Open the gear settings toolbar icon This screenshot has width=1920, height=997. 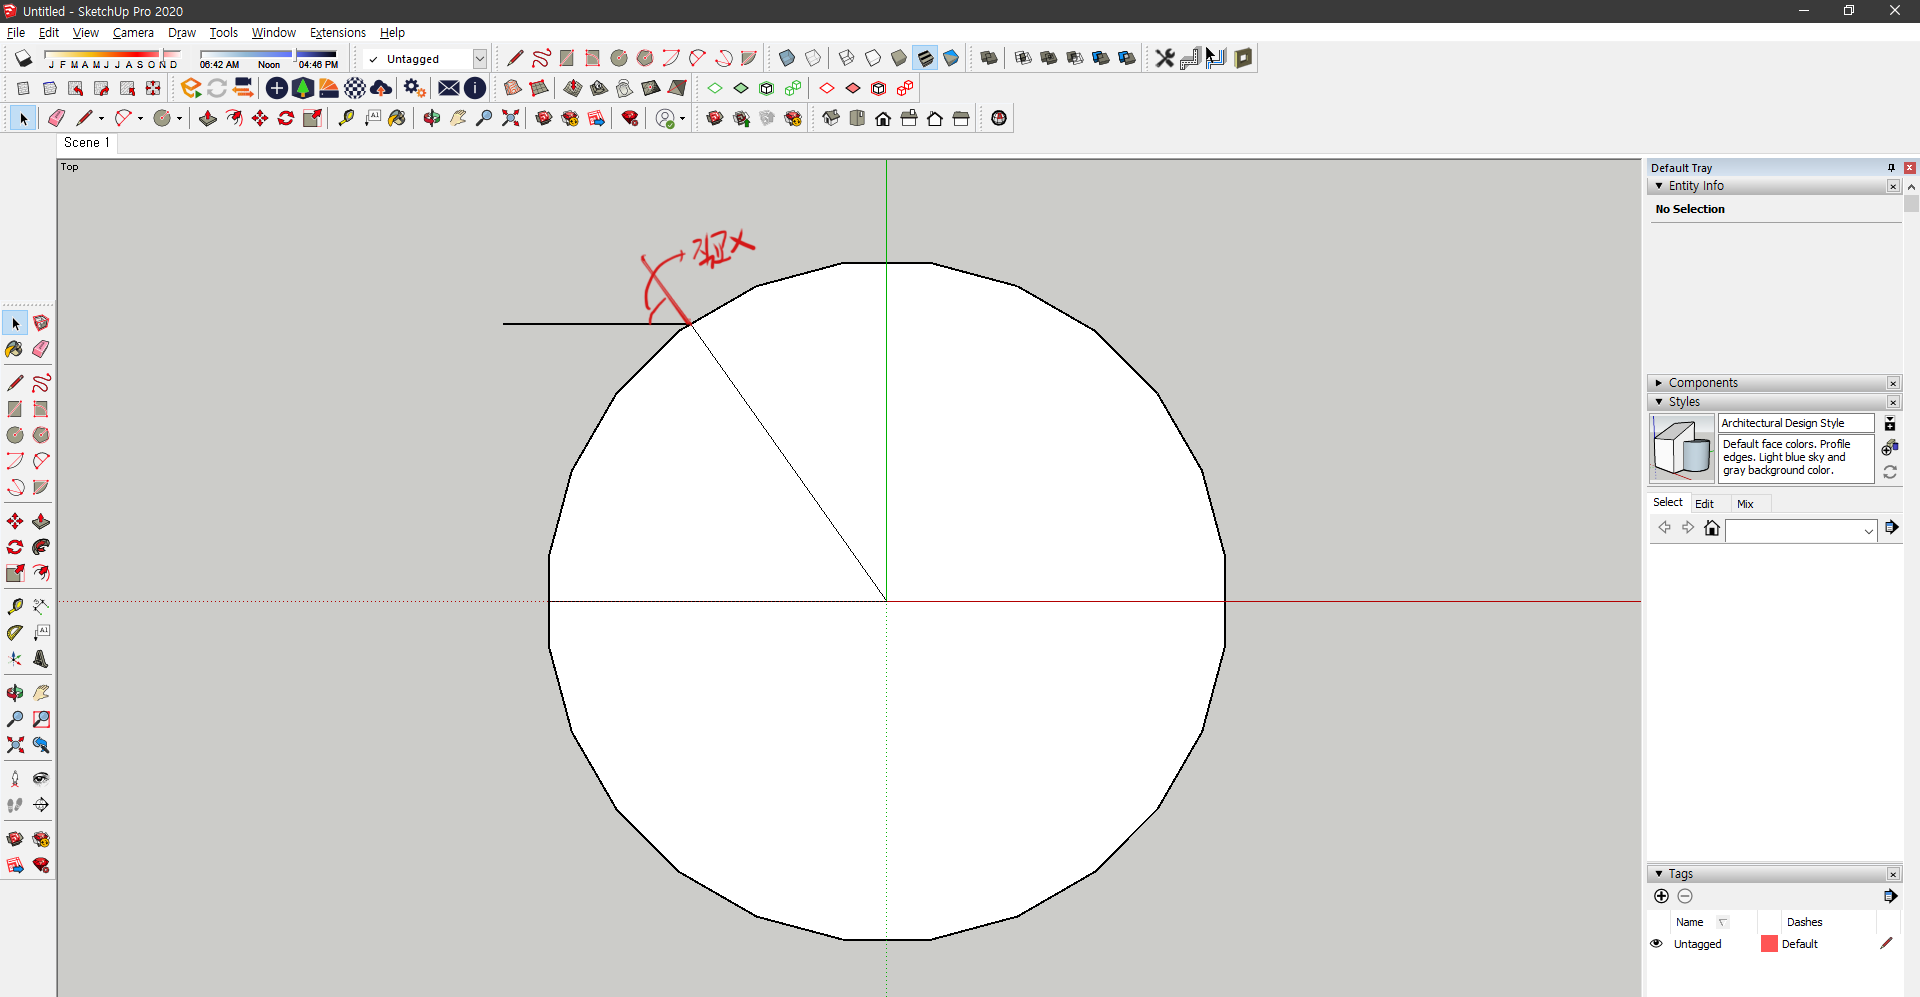coord(415,88)
